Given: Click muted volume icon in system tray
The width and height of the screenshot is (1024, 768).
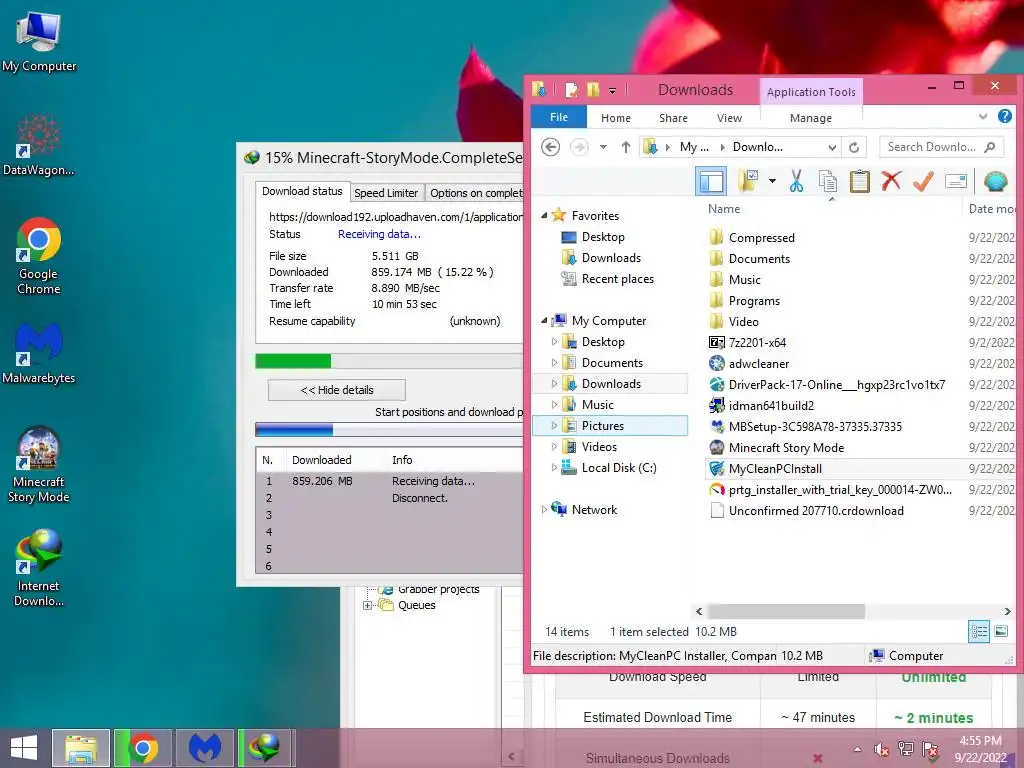Looking at the screenshot, I should 882,749.
